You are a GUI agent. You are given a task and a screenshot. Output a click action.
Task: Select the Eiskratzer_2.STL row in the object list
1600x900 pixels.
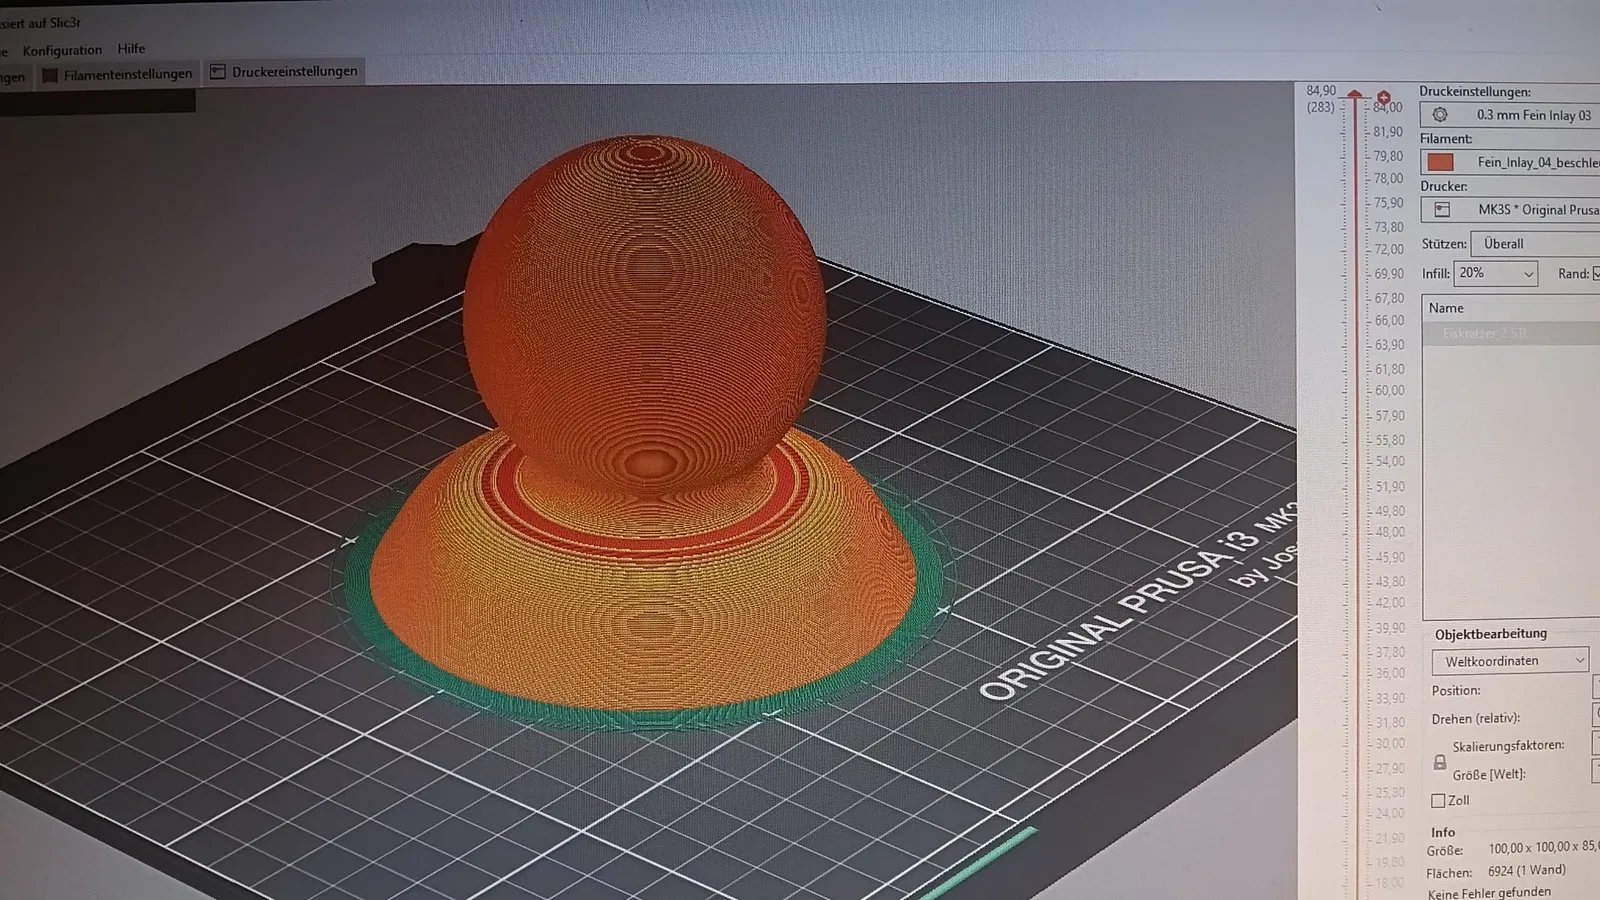(1511, 333)
